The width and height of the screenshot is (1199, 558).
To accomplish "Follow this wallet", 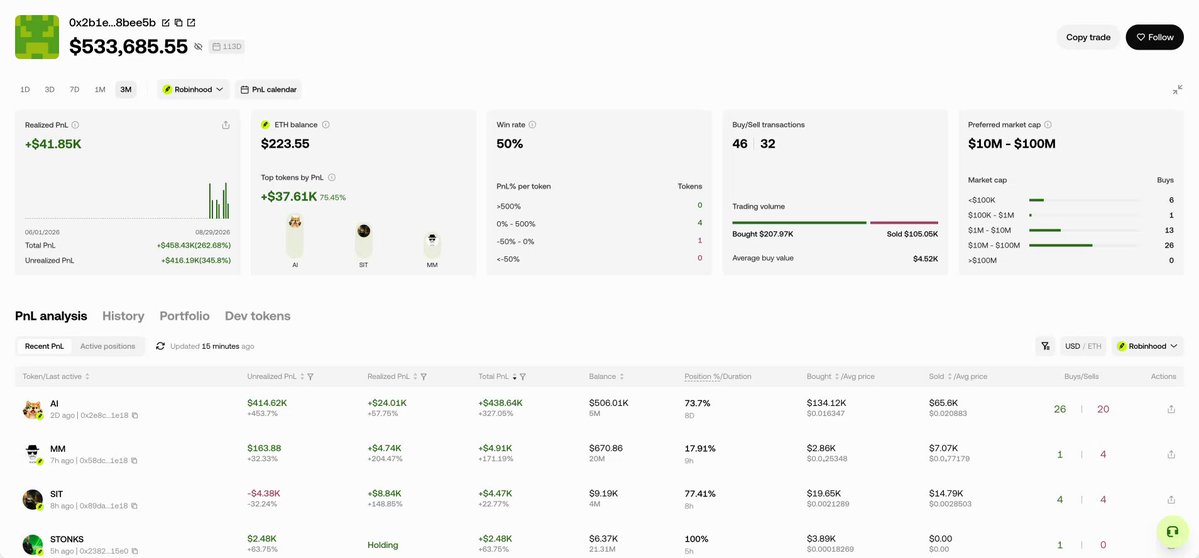I will (x=1155, y=37).
